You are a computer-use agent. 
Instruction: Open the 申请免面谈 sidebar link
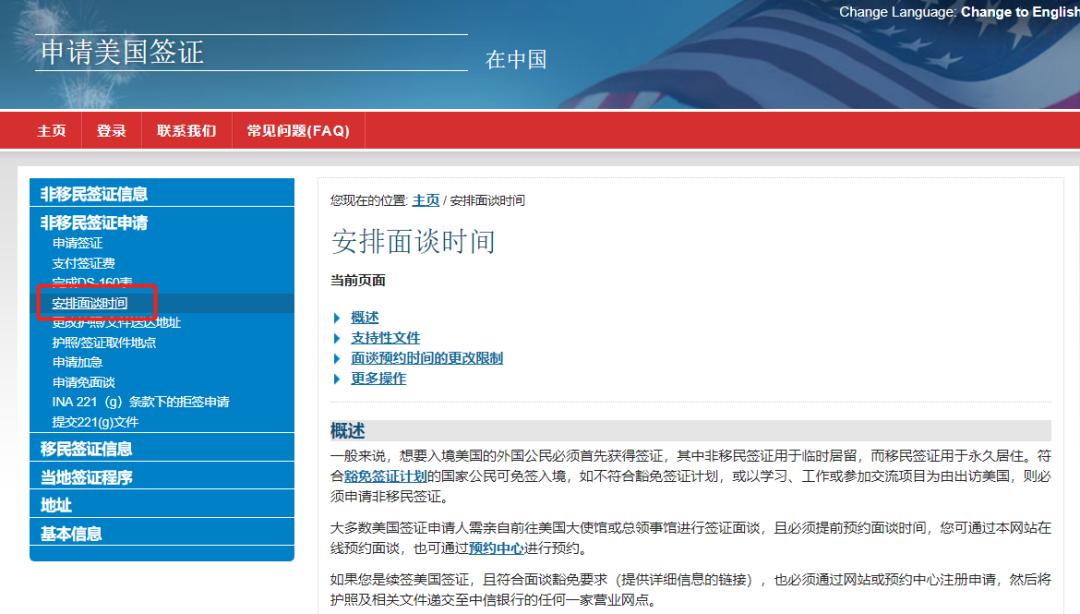click(83, 382)
